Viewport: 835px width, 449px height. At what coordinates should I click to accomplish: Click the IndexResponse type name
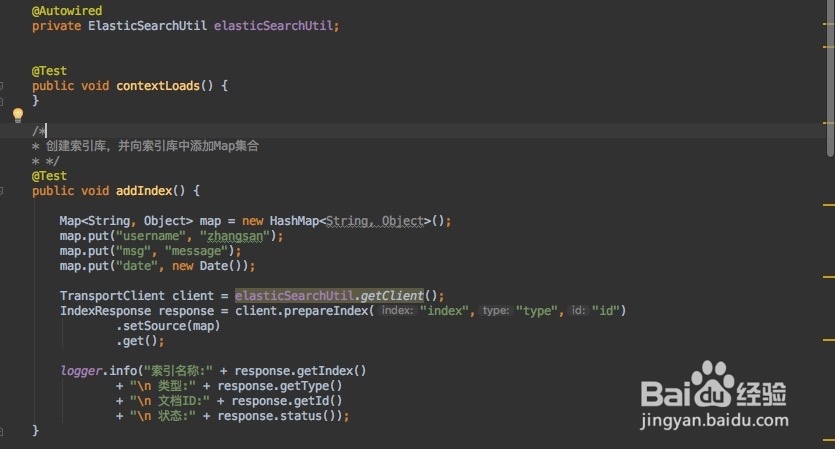click(105, 311)
